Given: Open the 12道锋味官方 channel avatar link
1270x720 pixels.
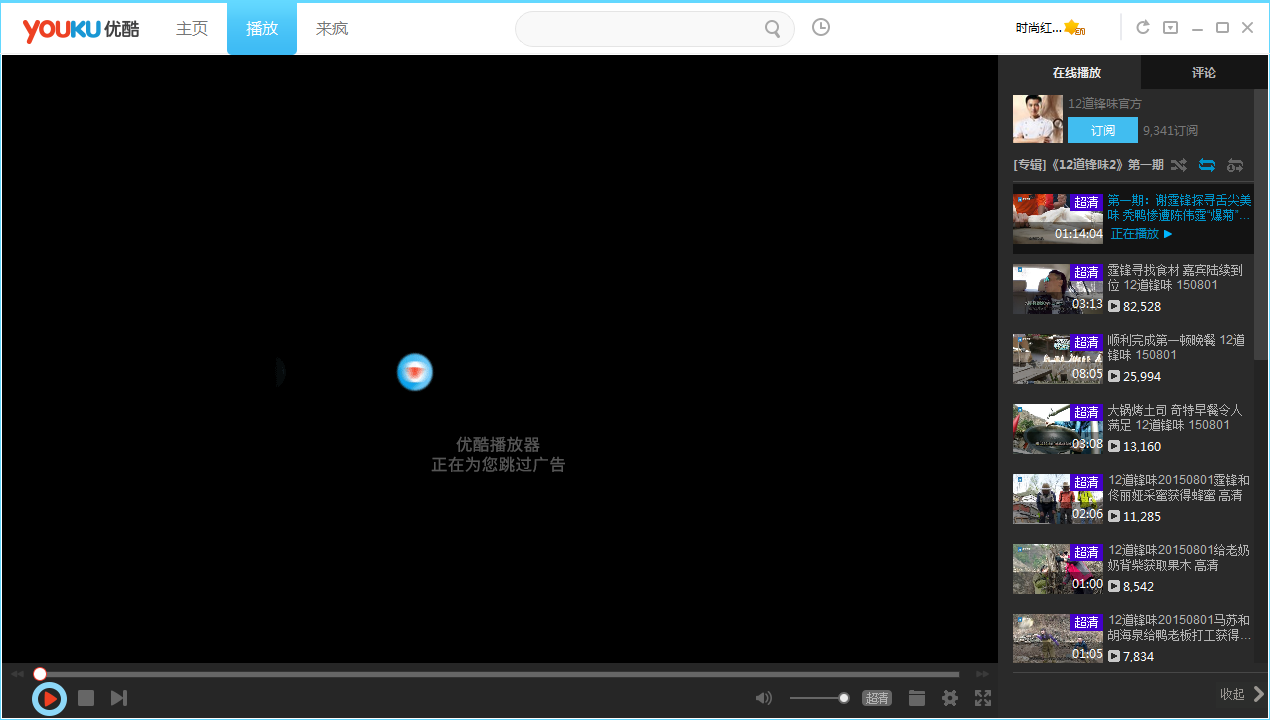Looking at the screenshot, I should coord(1037,118).
